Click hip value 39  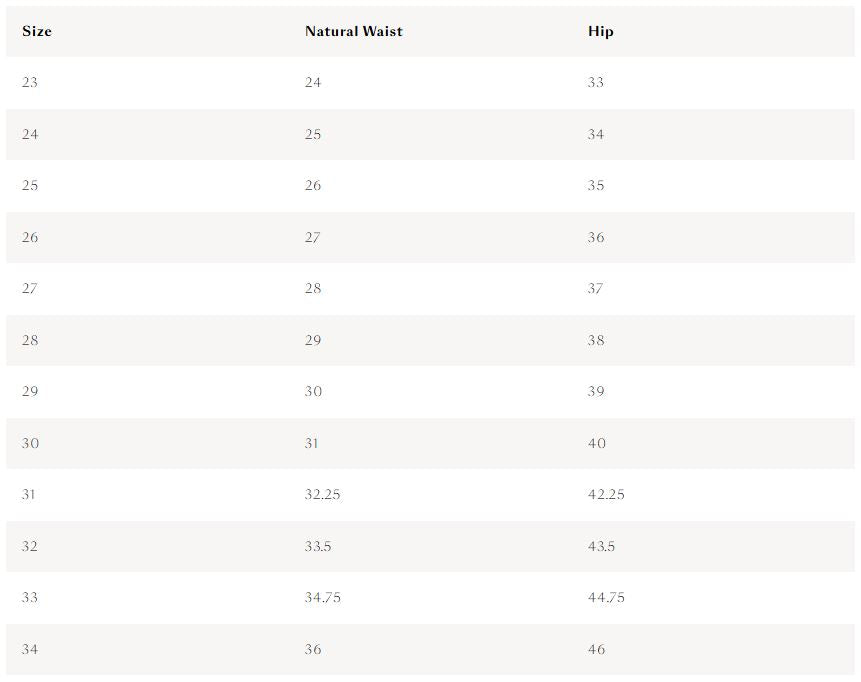point(596,392)
